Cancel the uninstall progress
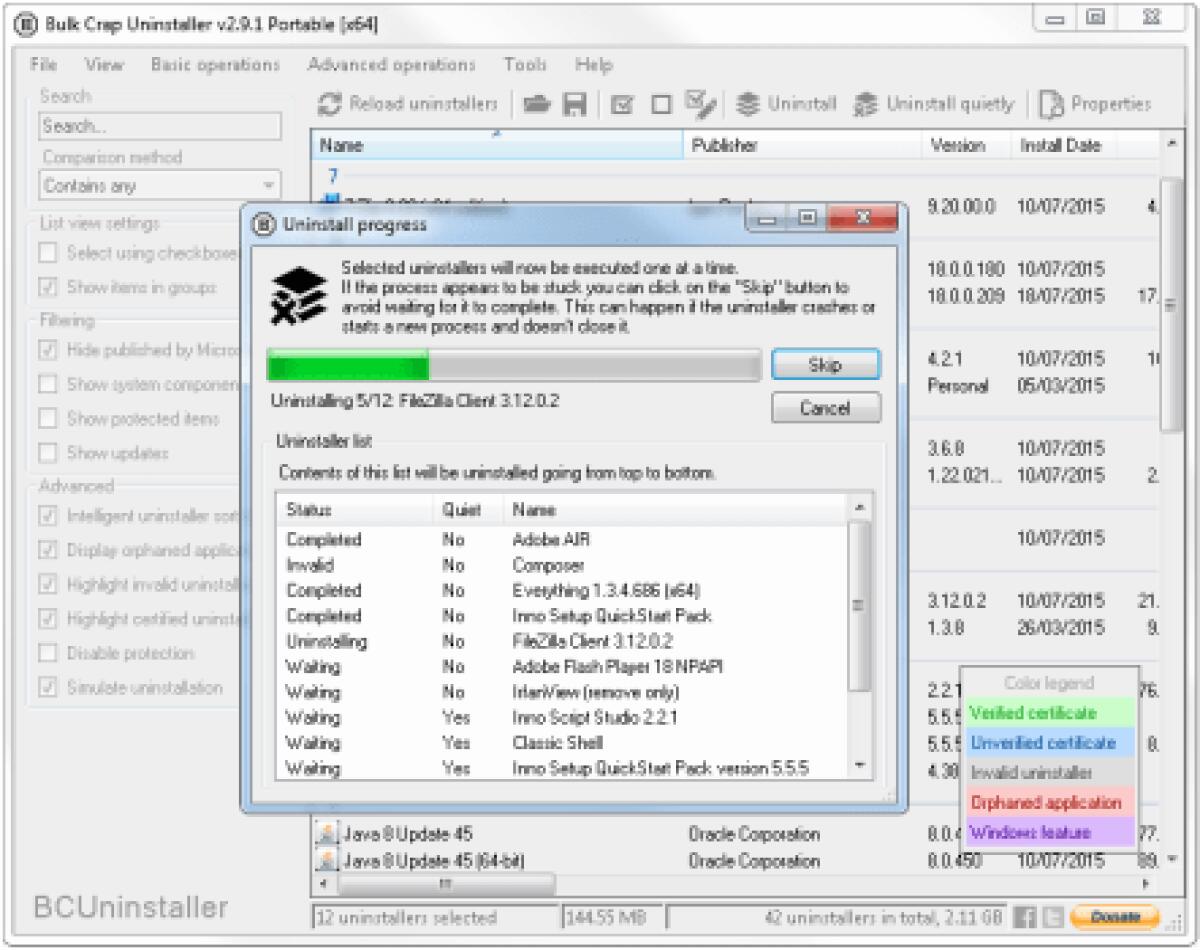This screenshot has width=1200, height=950. point(826,408)
